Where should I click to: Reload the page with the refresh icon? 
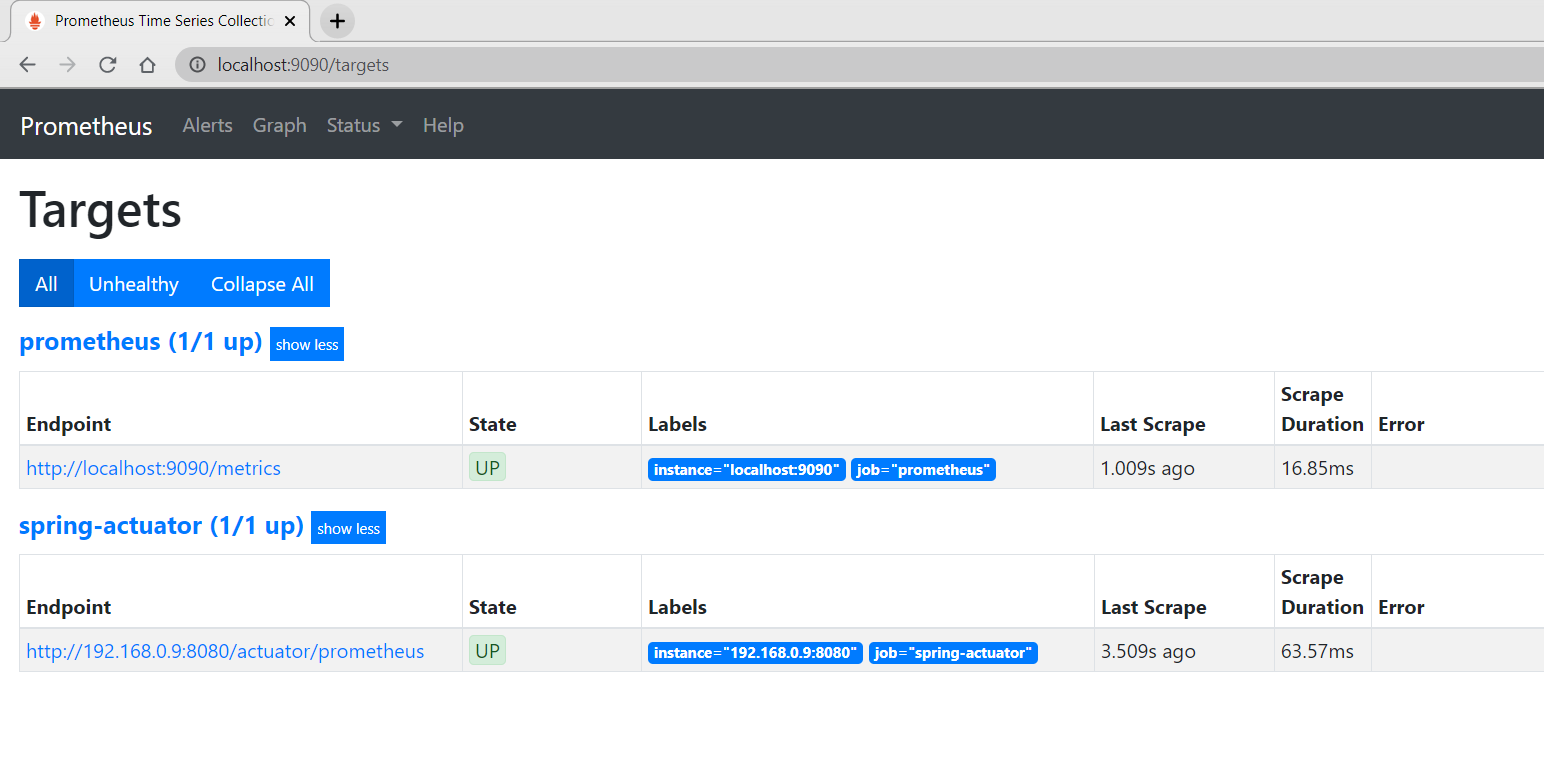click(x=107, y=65)
